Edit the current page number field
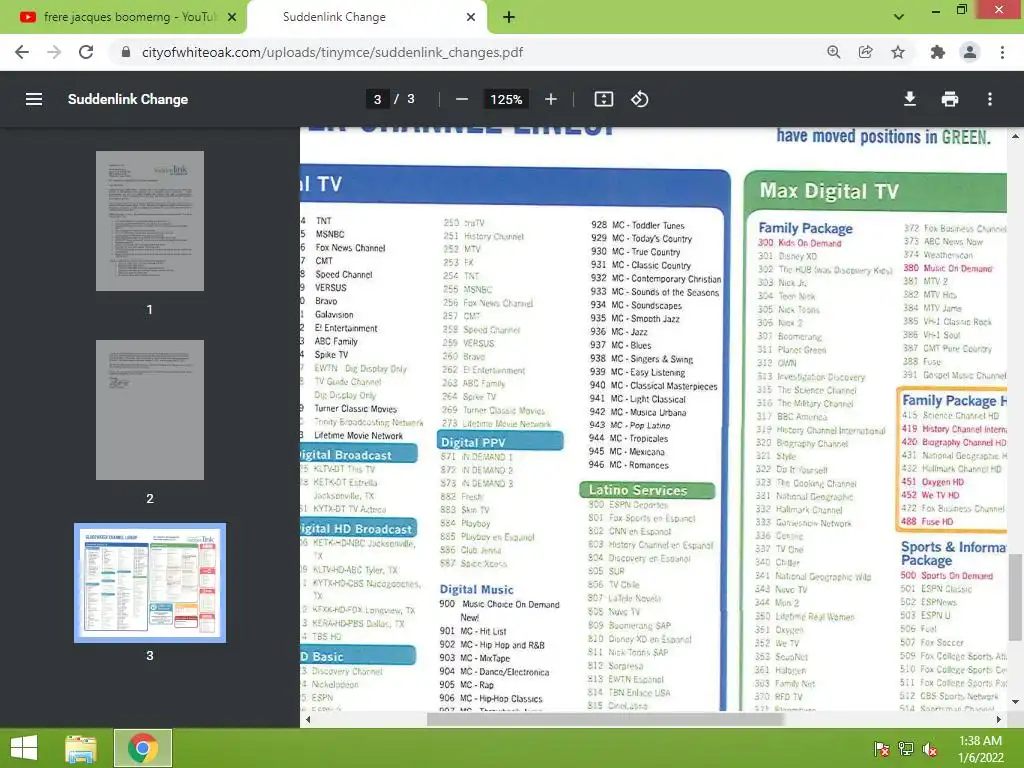 point(377,99)
